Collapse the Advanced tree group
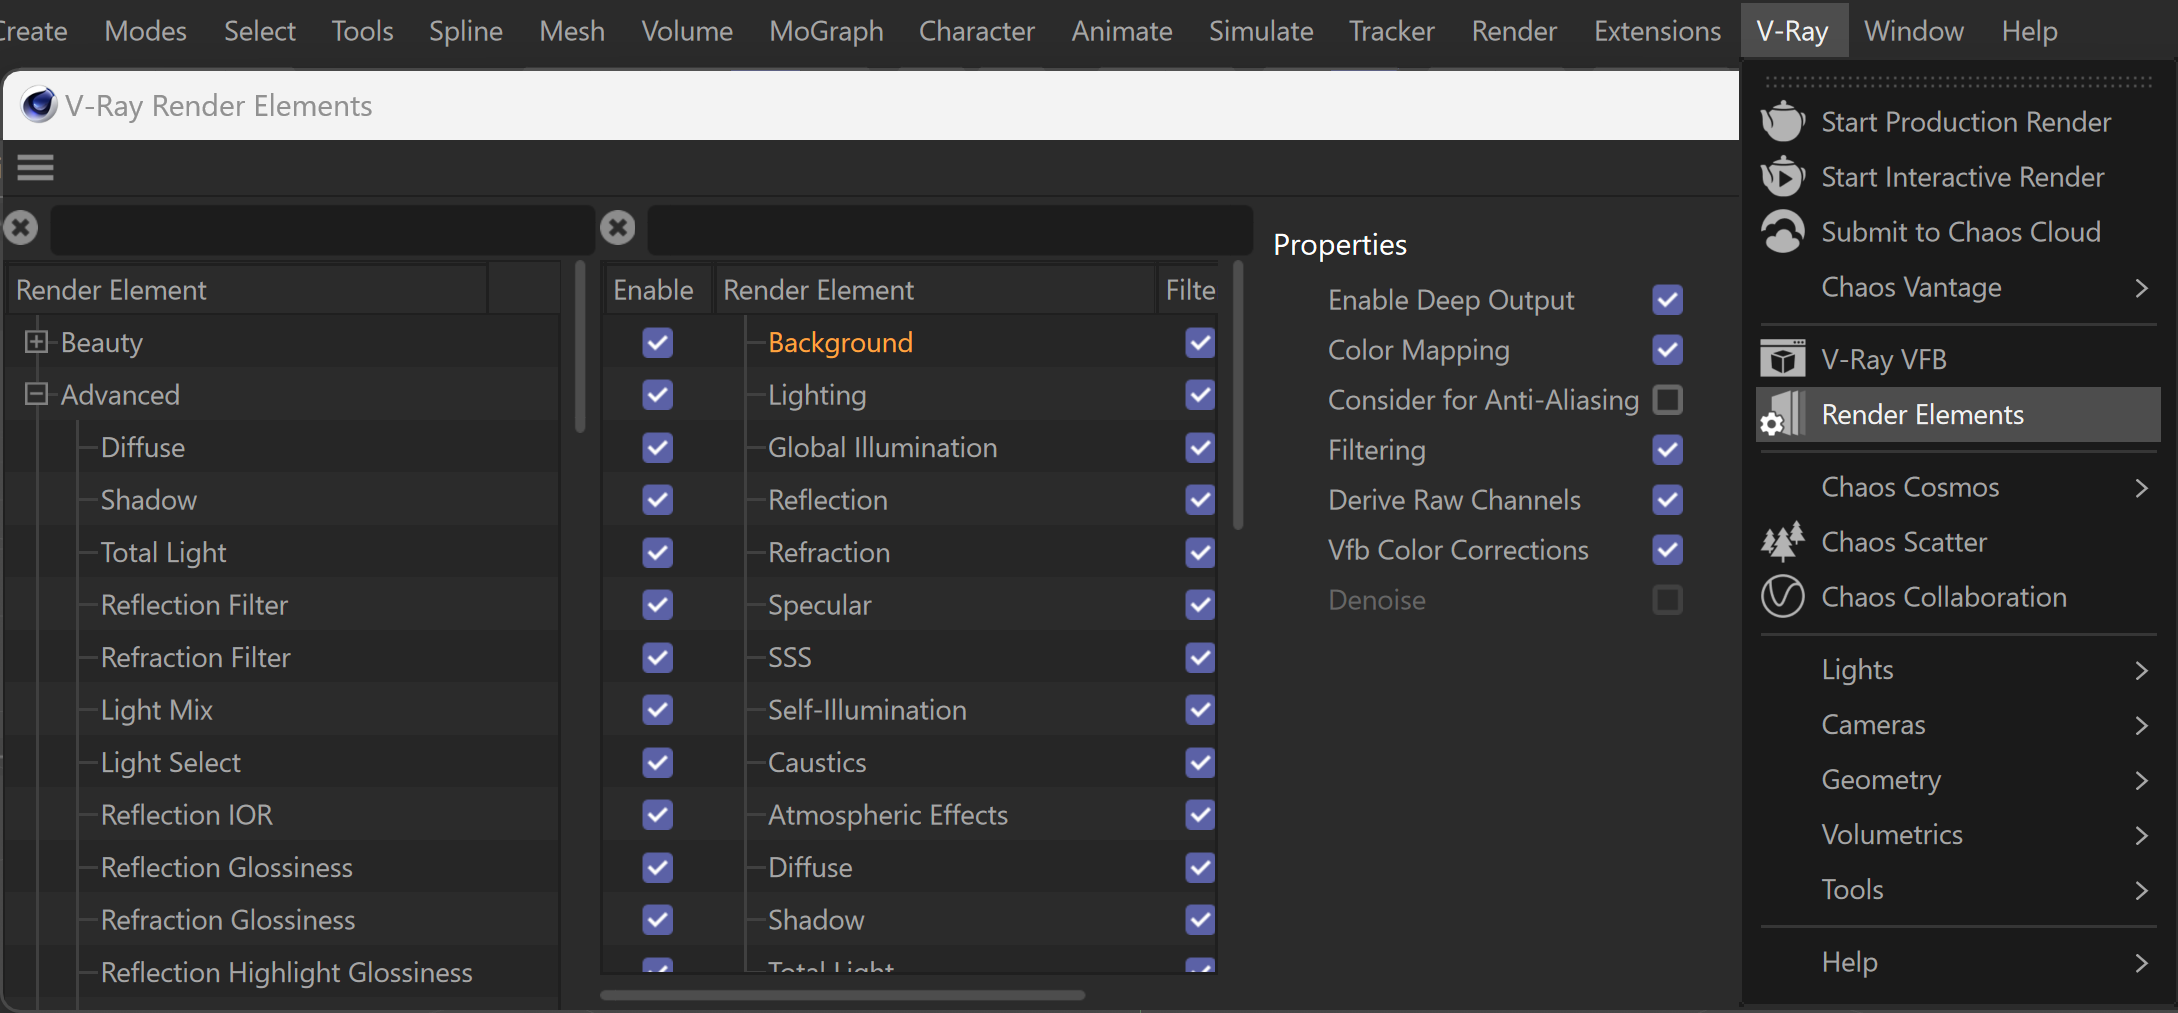This screenshot has height=1013, width=2178. pos(36,394)
